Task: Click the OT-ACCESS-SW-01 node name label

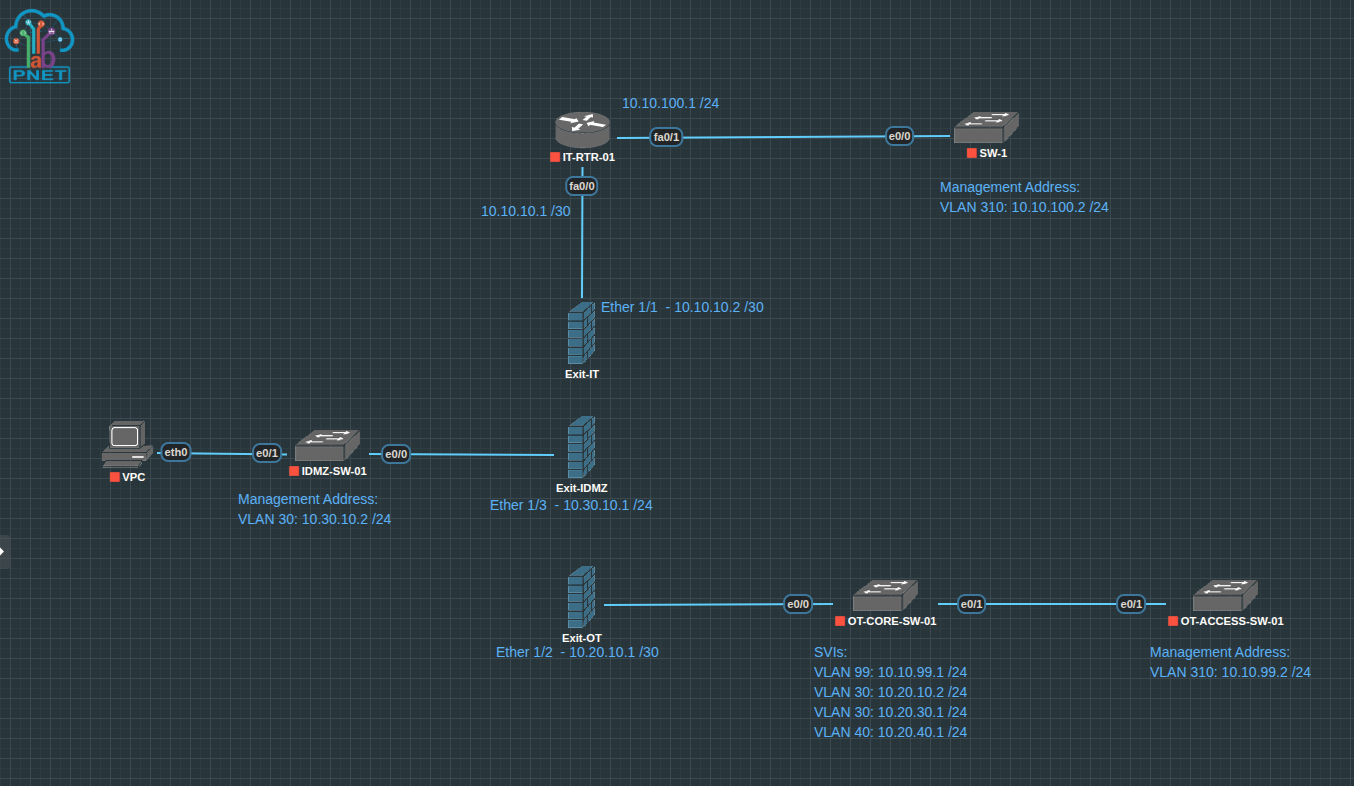Action: (1232, 621)
